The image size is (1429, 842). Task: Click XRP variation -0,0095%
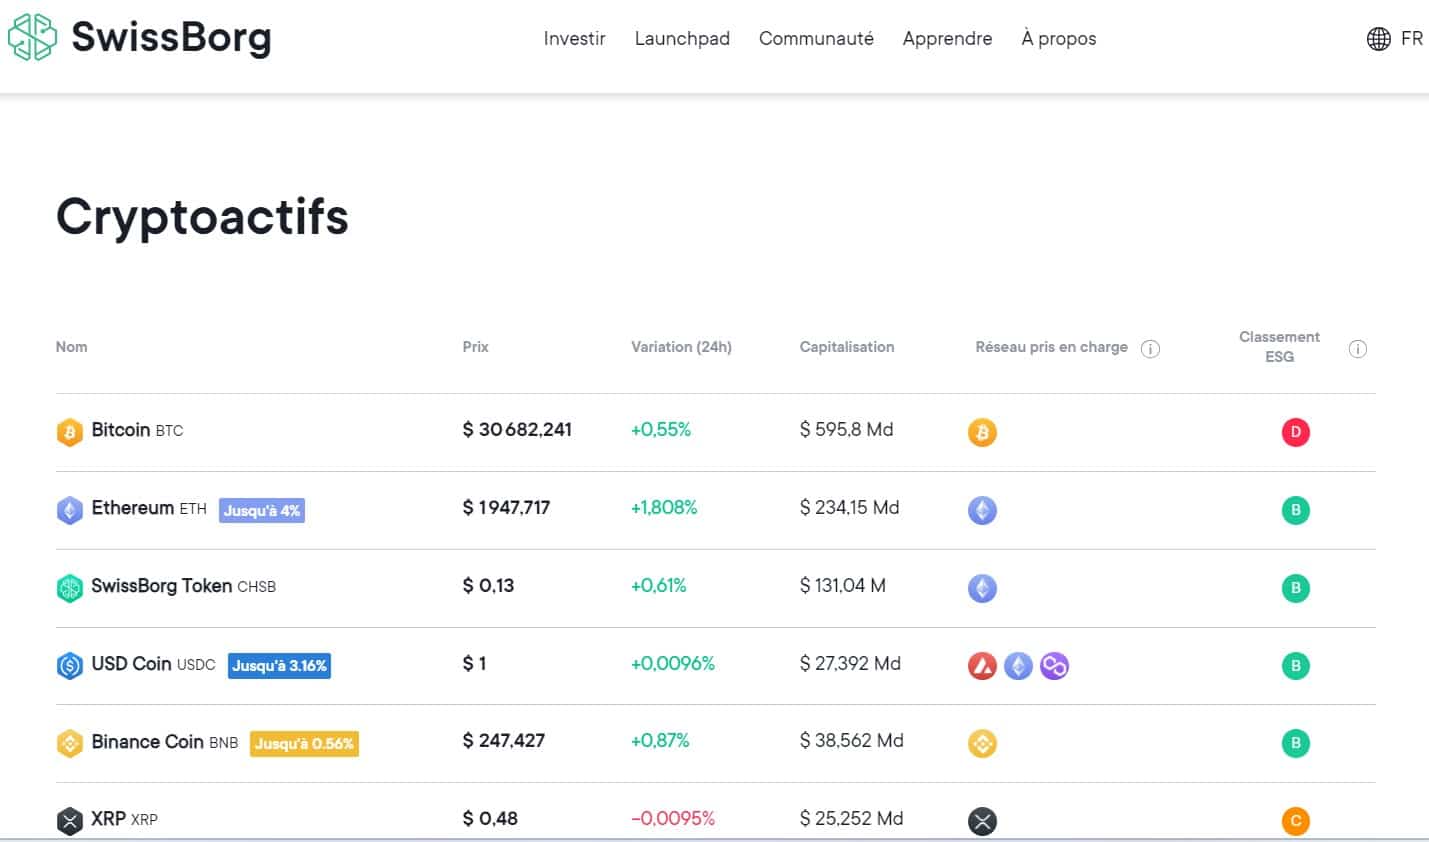coord(673,819)
